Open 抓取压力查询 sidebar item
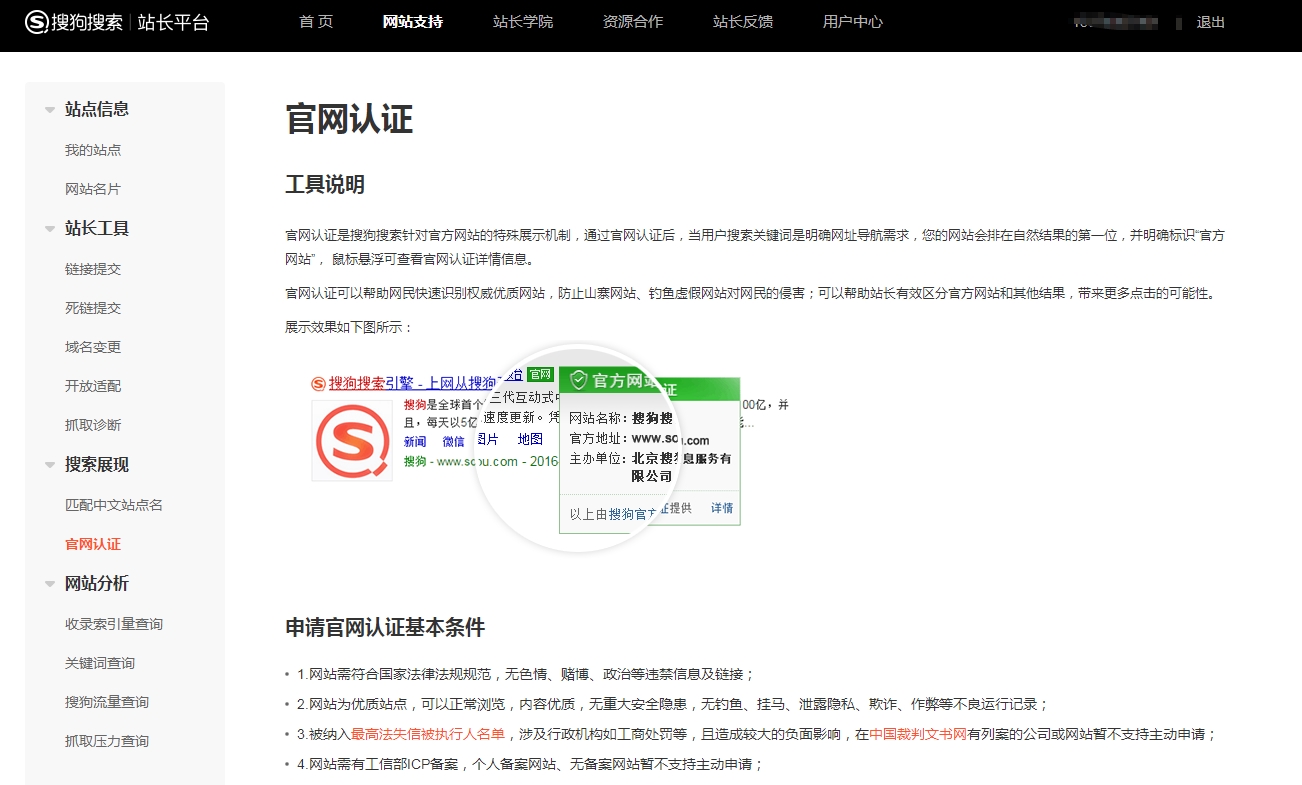 click(107, 741)
